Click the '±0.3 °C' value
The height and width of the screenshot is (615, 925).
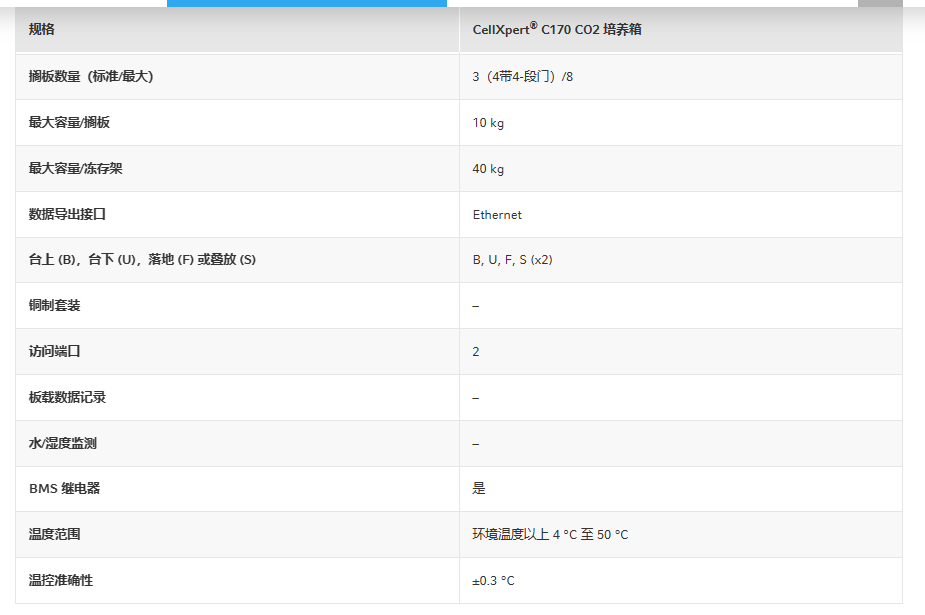point(493,581)
